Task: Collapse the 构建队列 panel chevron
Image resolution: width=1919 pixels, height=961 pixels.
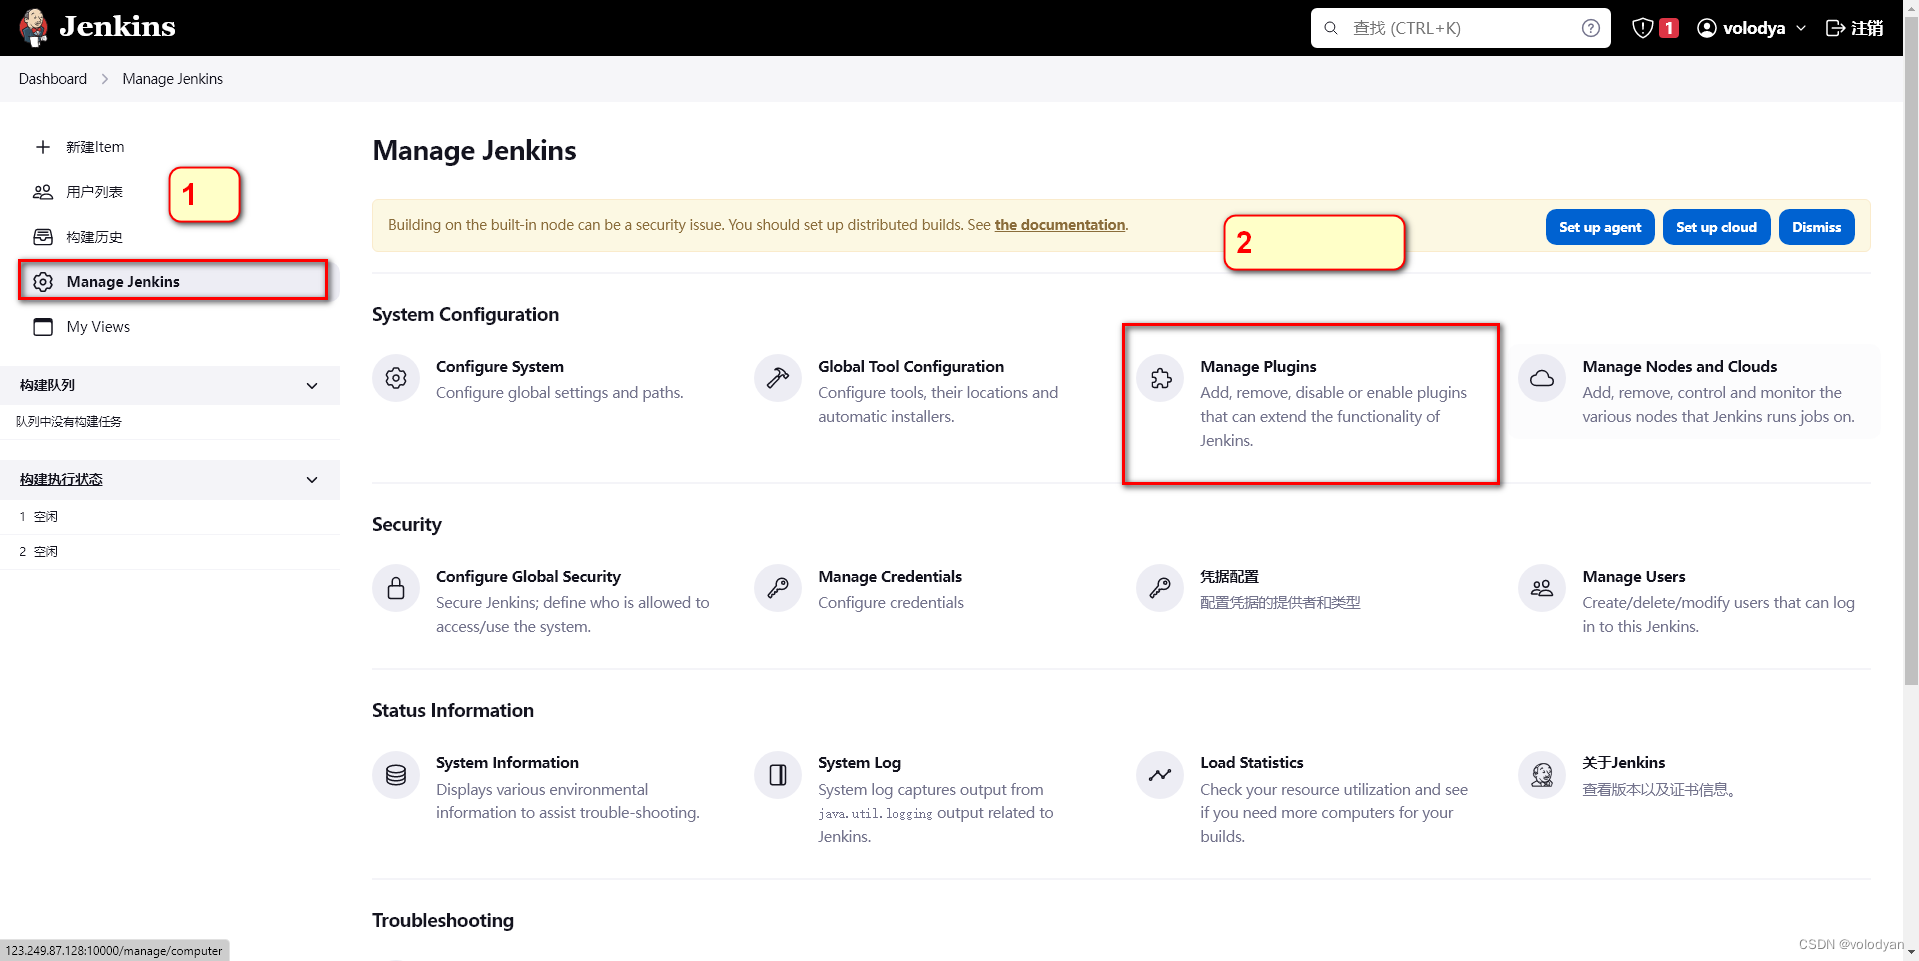Action: coord(312,386)
